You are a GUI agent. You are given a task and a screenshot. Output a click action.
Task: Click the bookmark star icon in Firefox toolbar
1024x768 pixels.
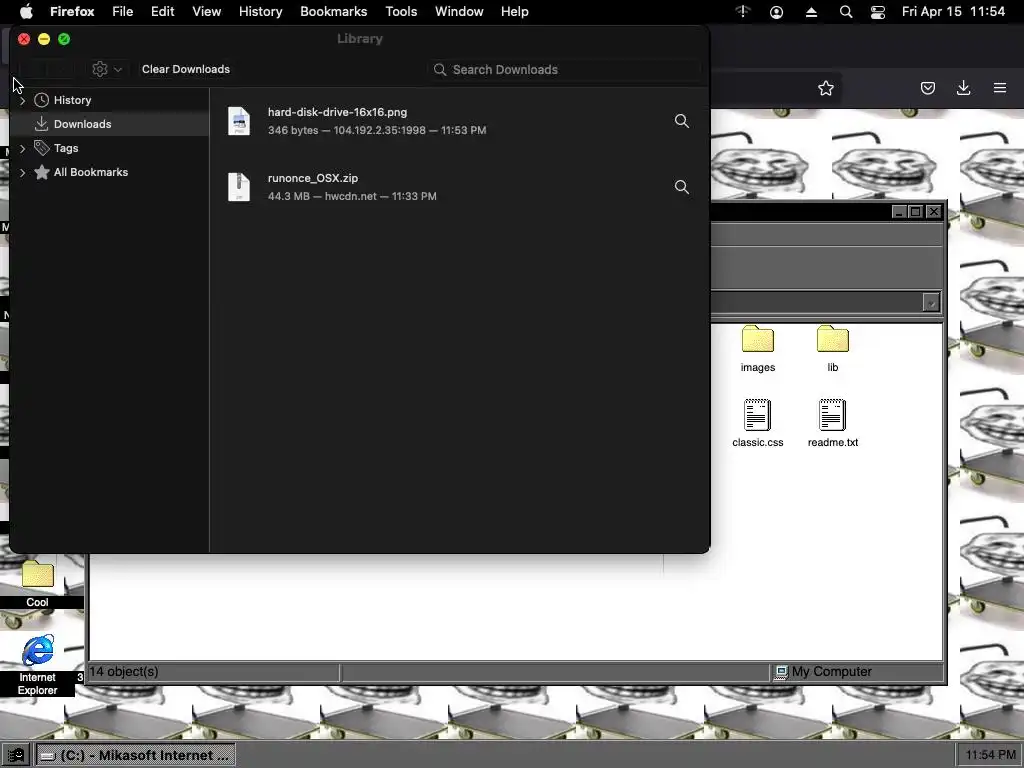coord(825,88)
